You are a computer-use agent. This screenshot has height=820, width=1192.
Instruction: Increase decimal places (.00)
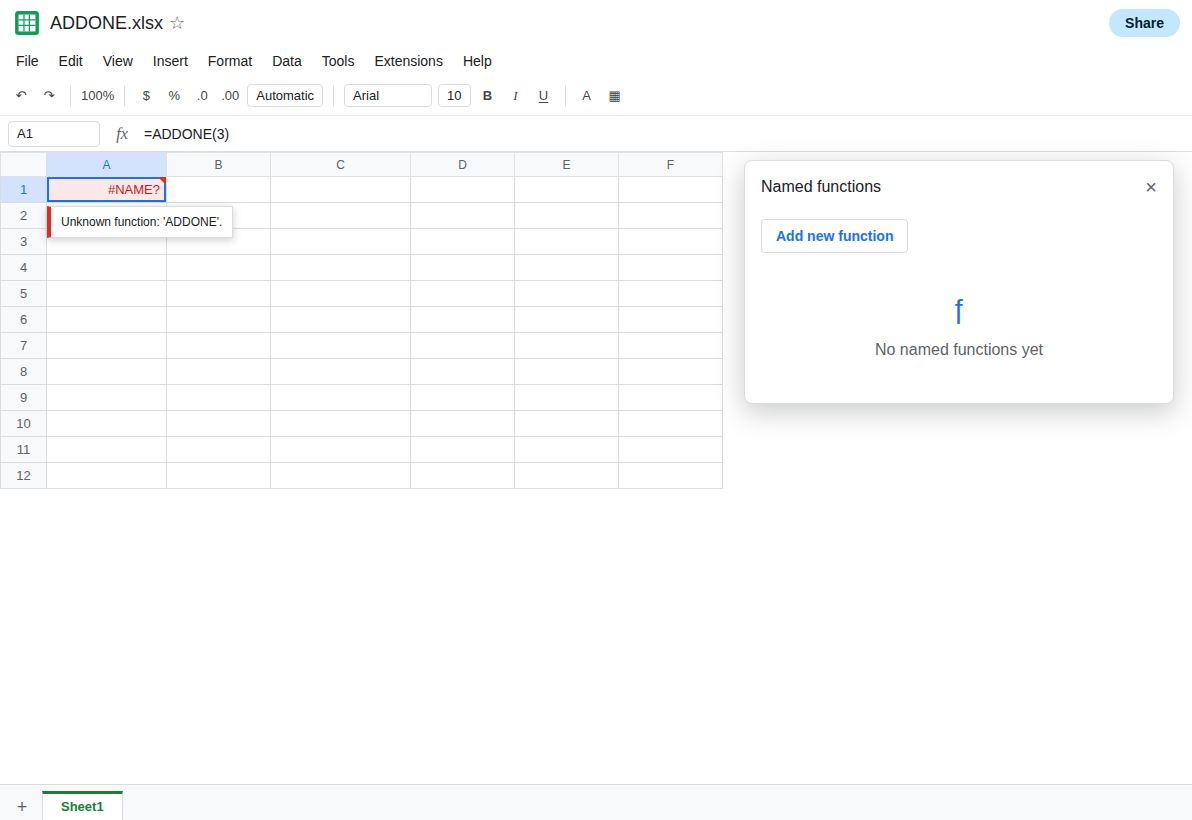click(230, 96)
